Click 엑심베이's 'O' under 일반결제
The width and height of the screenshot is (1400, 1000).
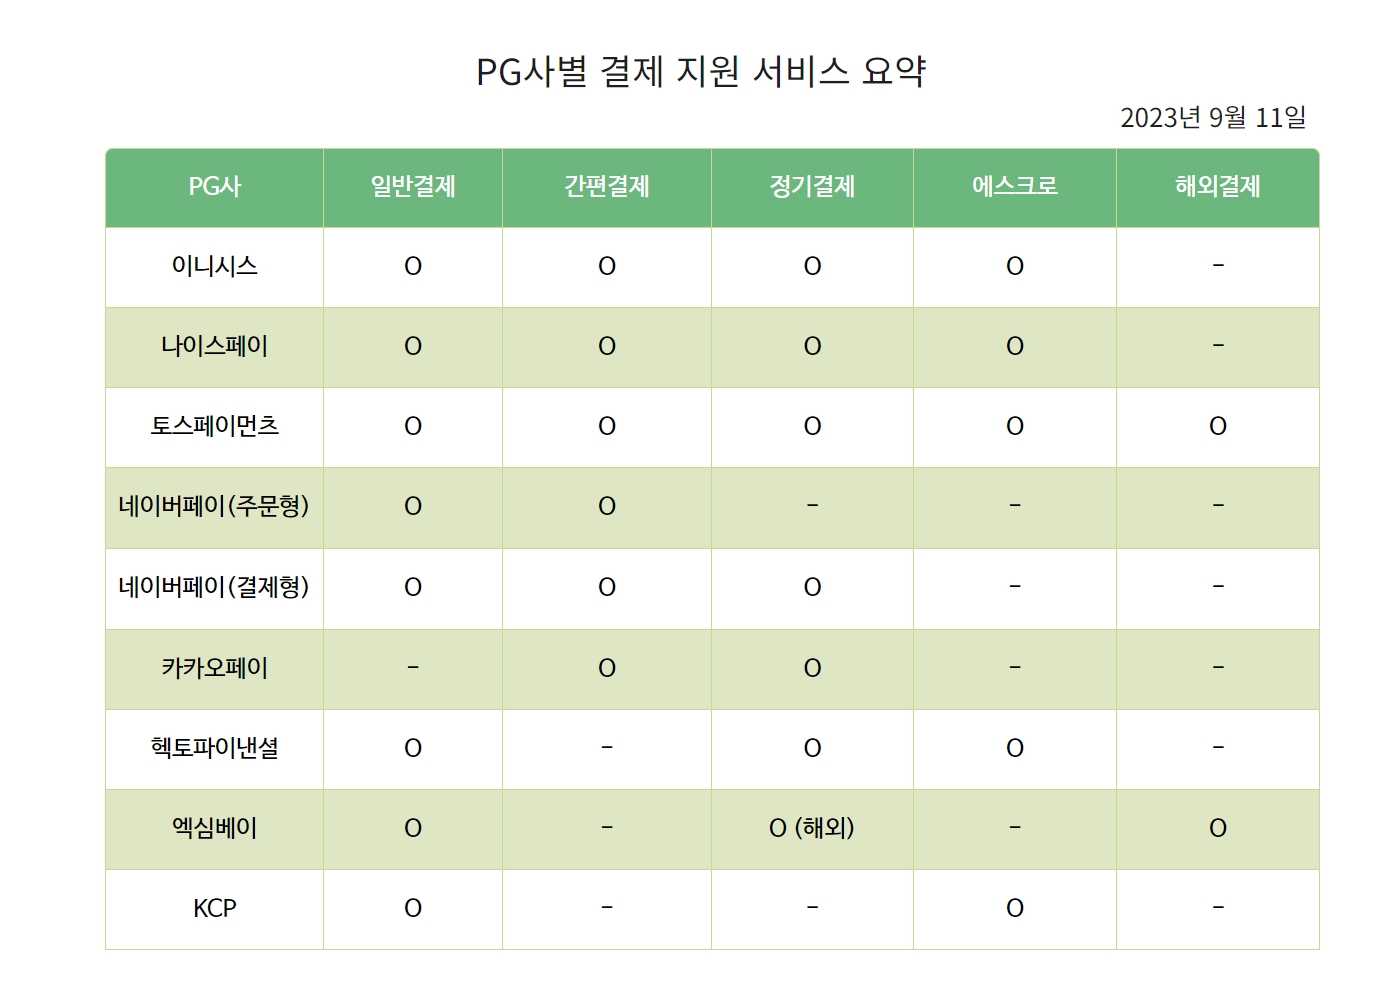413,829
